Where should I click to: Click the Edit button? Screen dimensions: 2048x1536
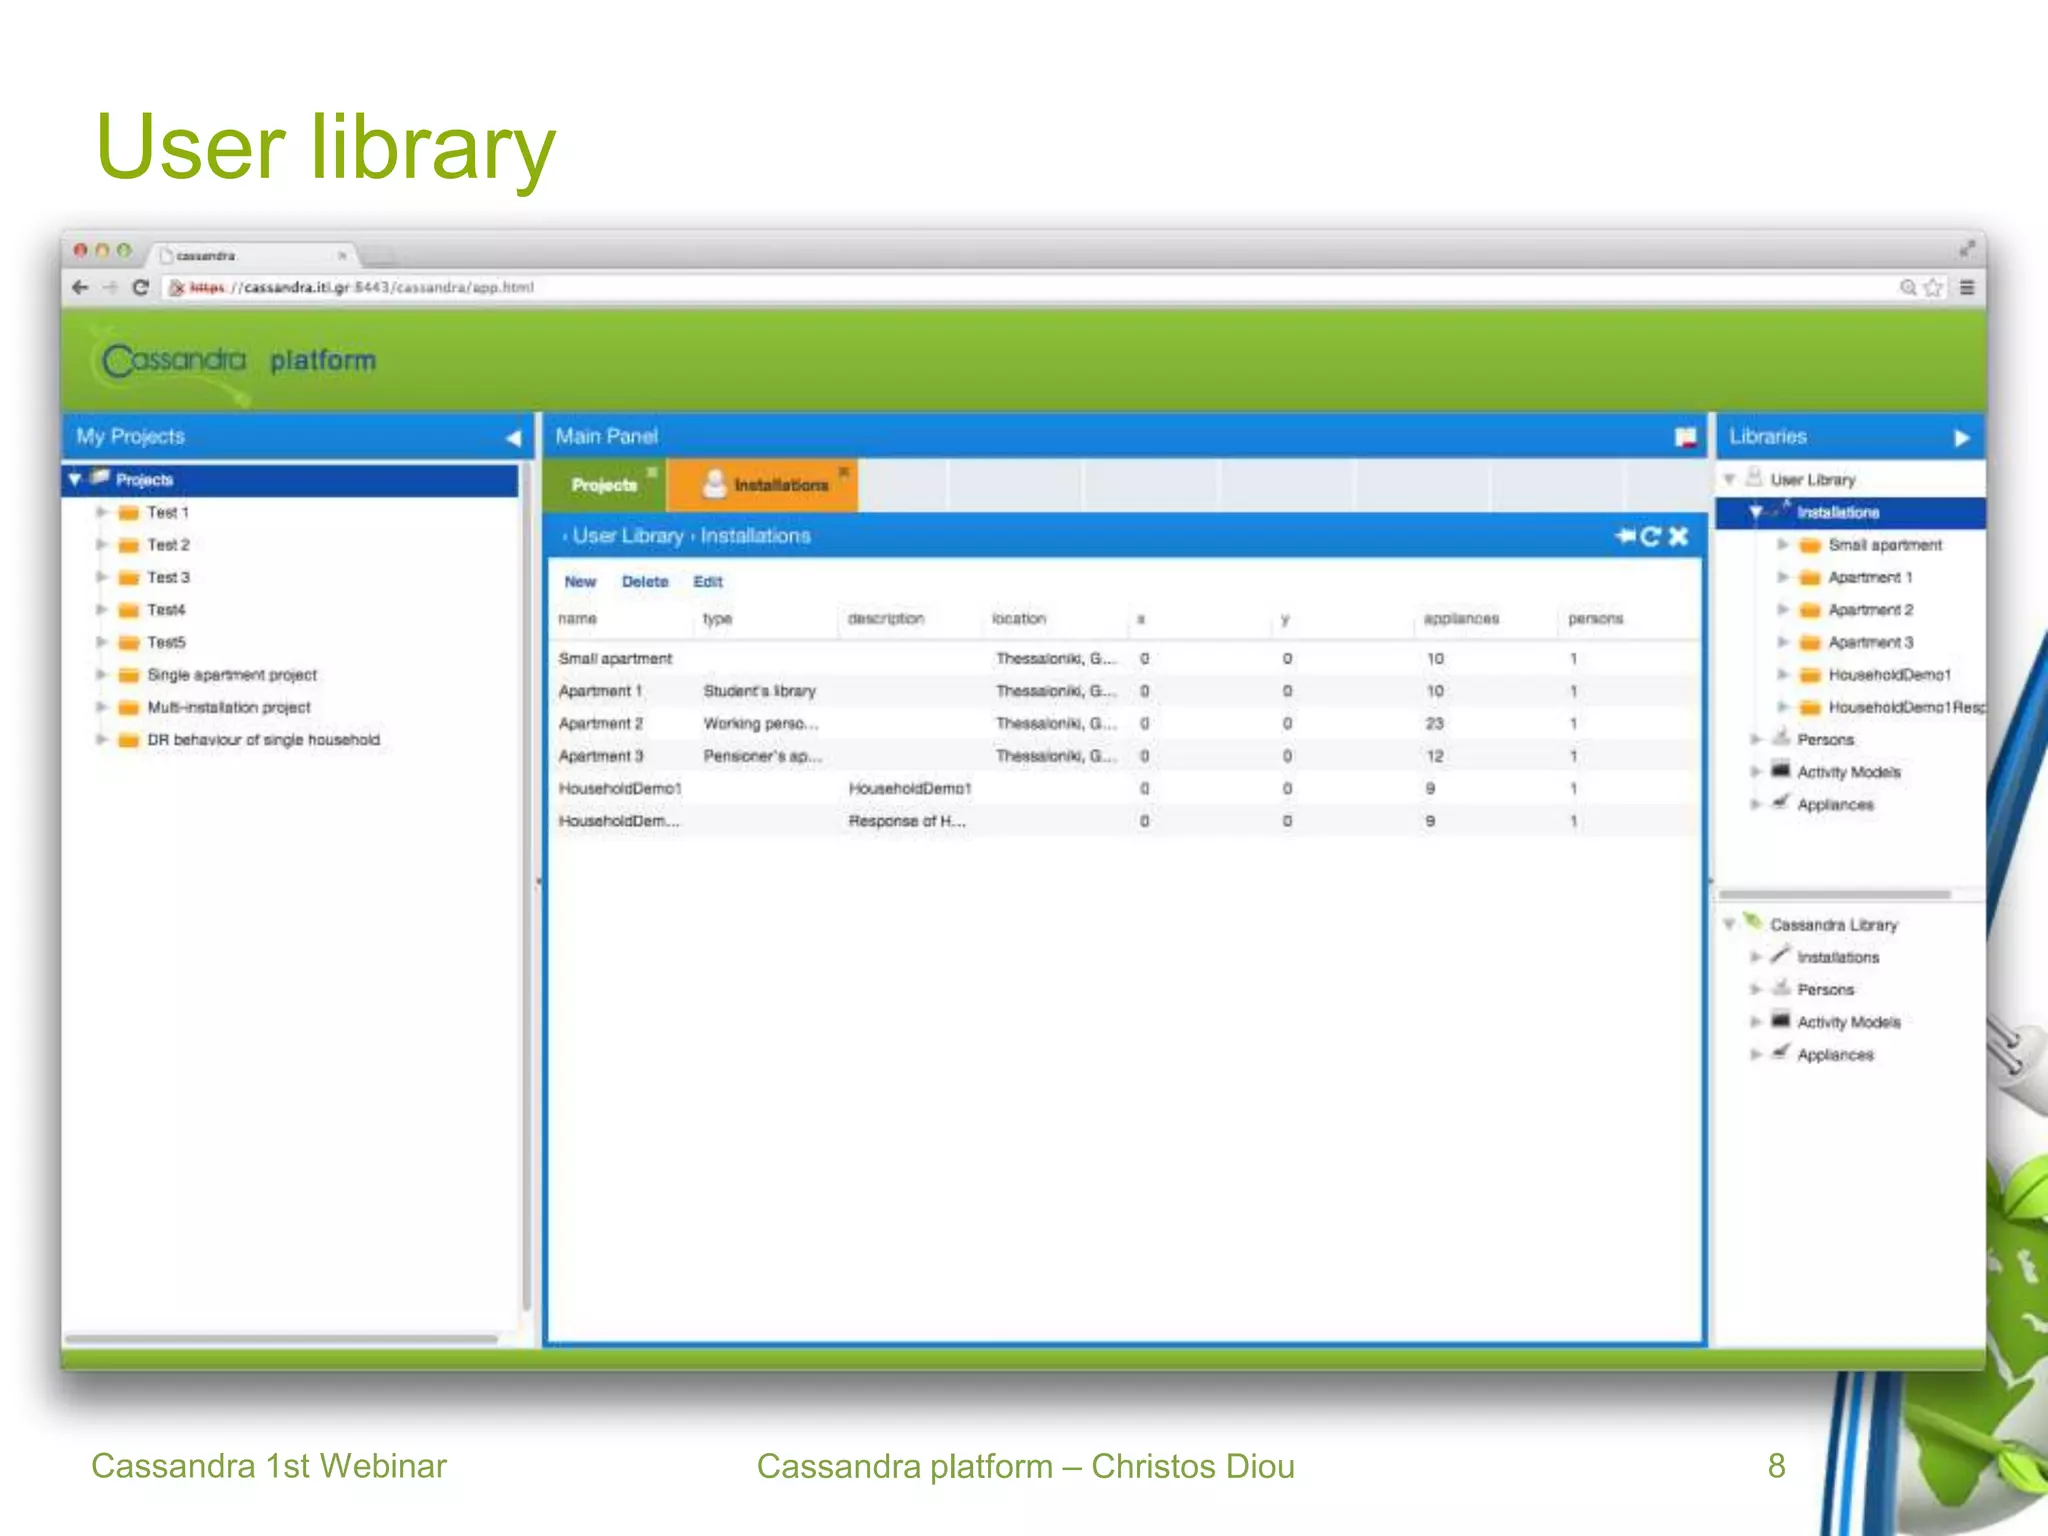708,582
